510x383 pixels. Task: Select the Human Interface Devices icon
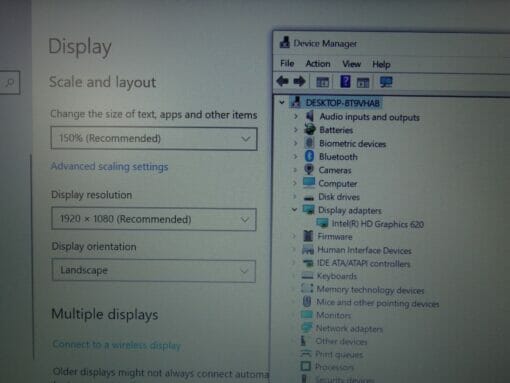click(308, 250)
